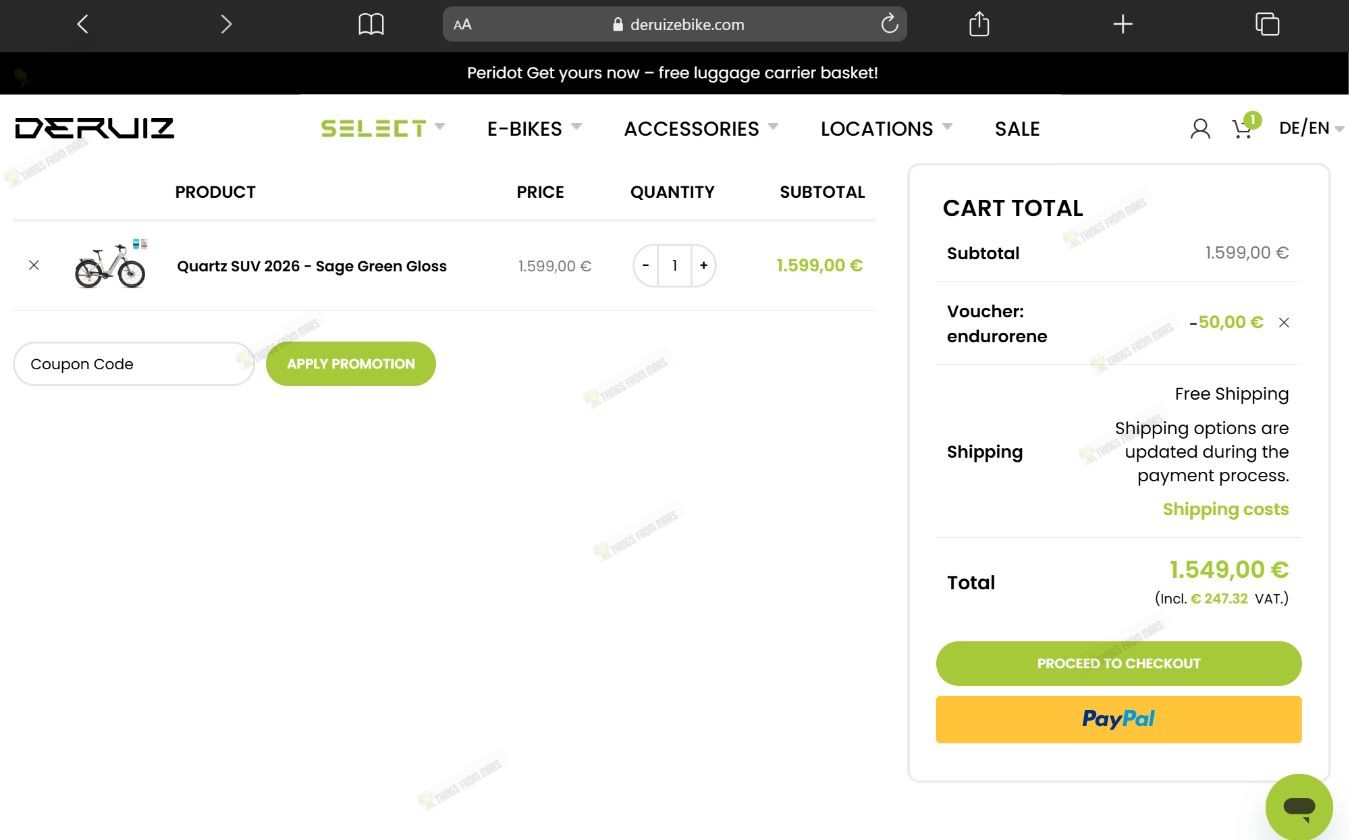Go forward with the browser forward arrow
This screenshot has height=840, width=1349.
[226, 24]
